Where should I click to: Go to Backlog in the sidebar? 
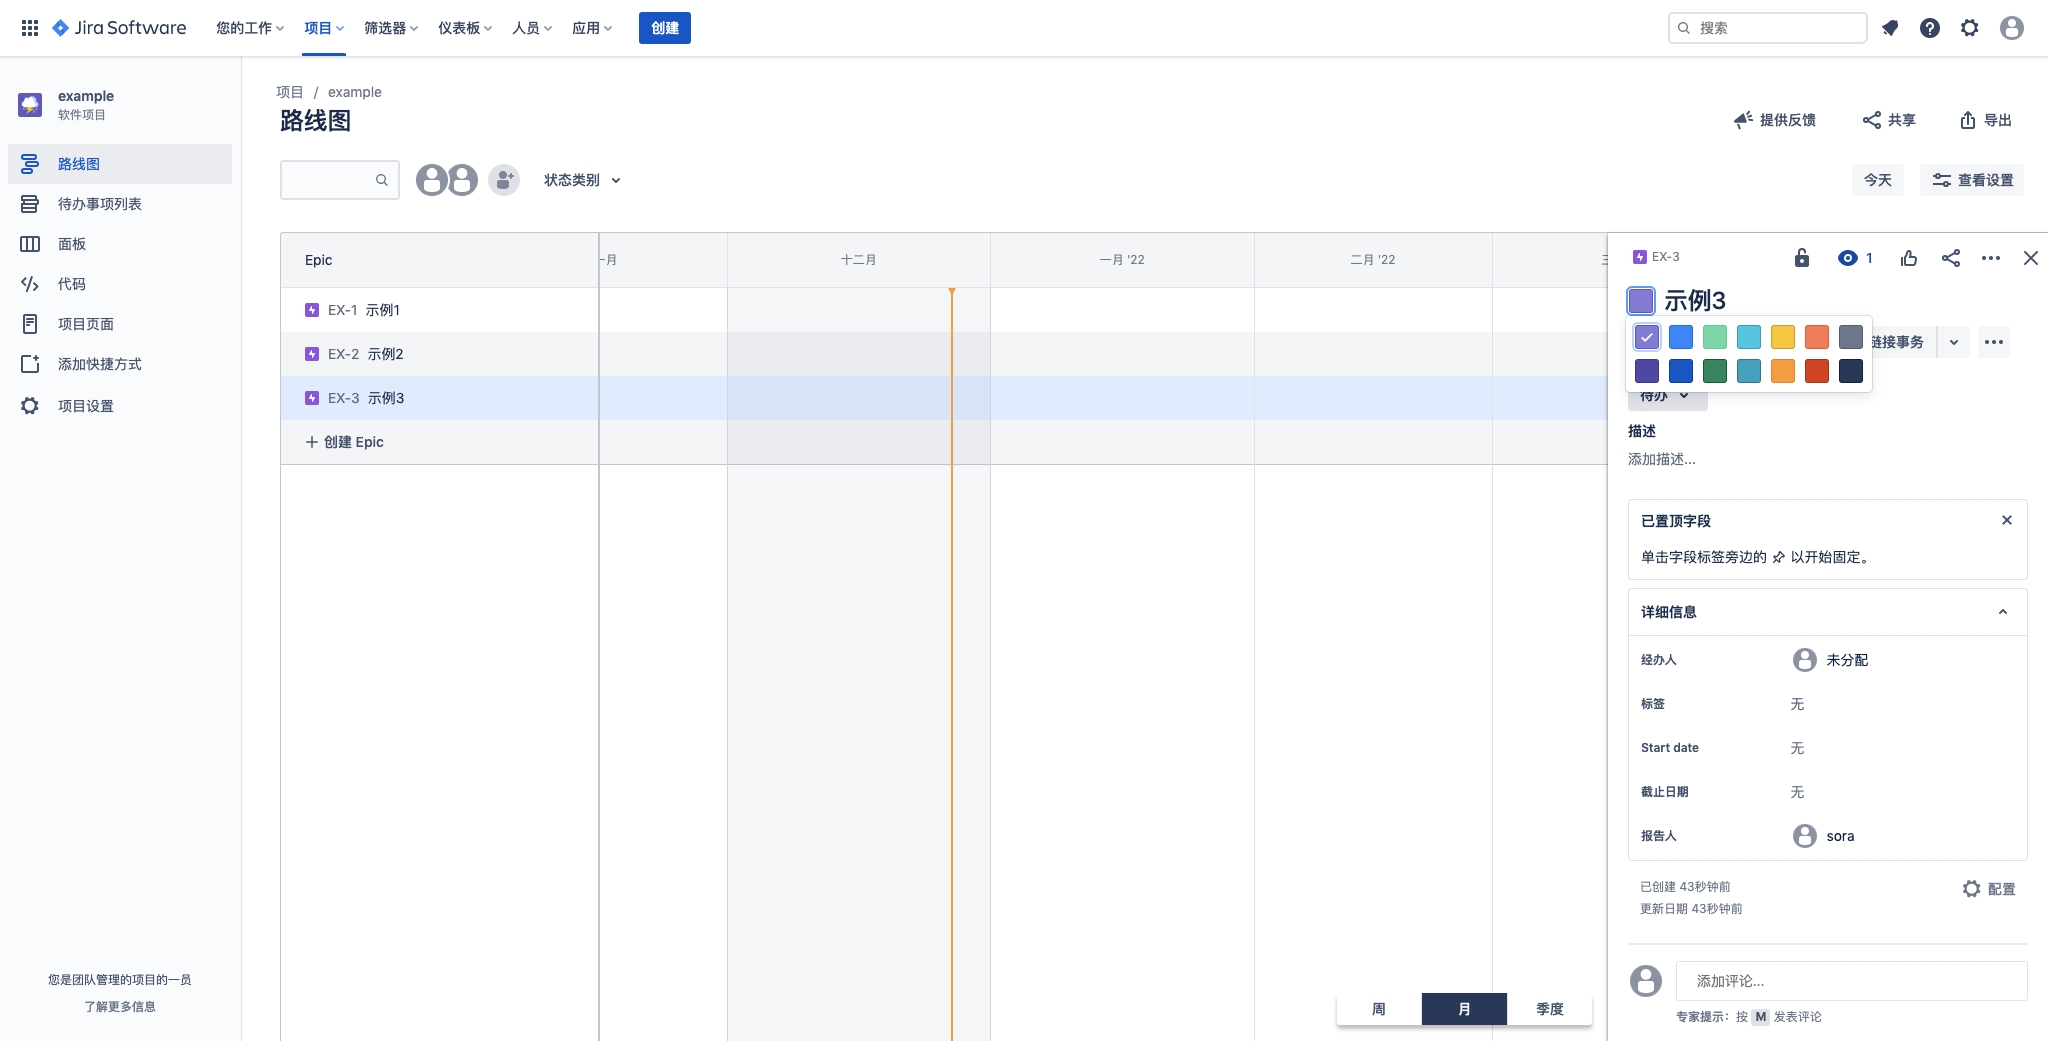[x=120, y=204]
